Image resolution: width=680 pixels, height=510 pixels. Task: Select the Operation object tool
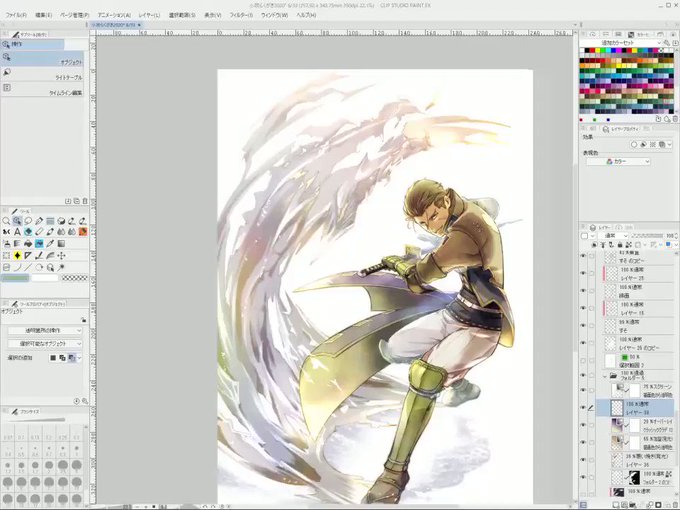point(17,221)
